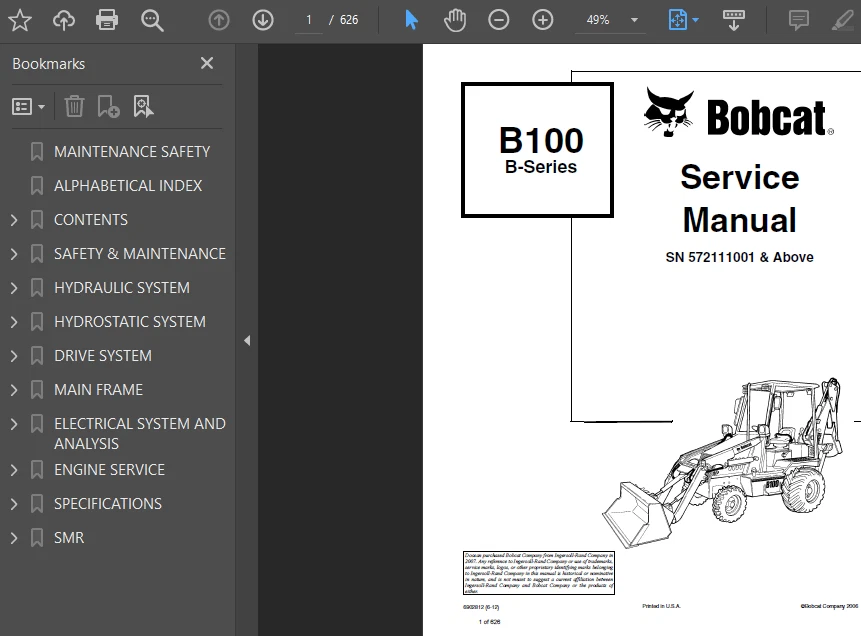Screen dimensions: 861x636
Task: Expand the HYDRAULIC SYSTEM bookmark
Action: (x=14, y=287)
